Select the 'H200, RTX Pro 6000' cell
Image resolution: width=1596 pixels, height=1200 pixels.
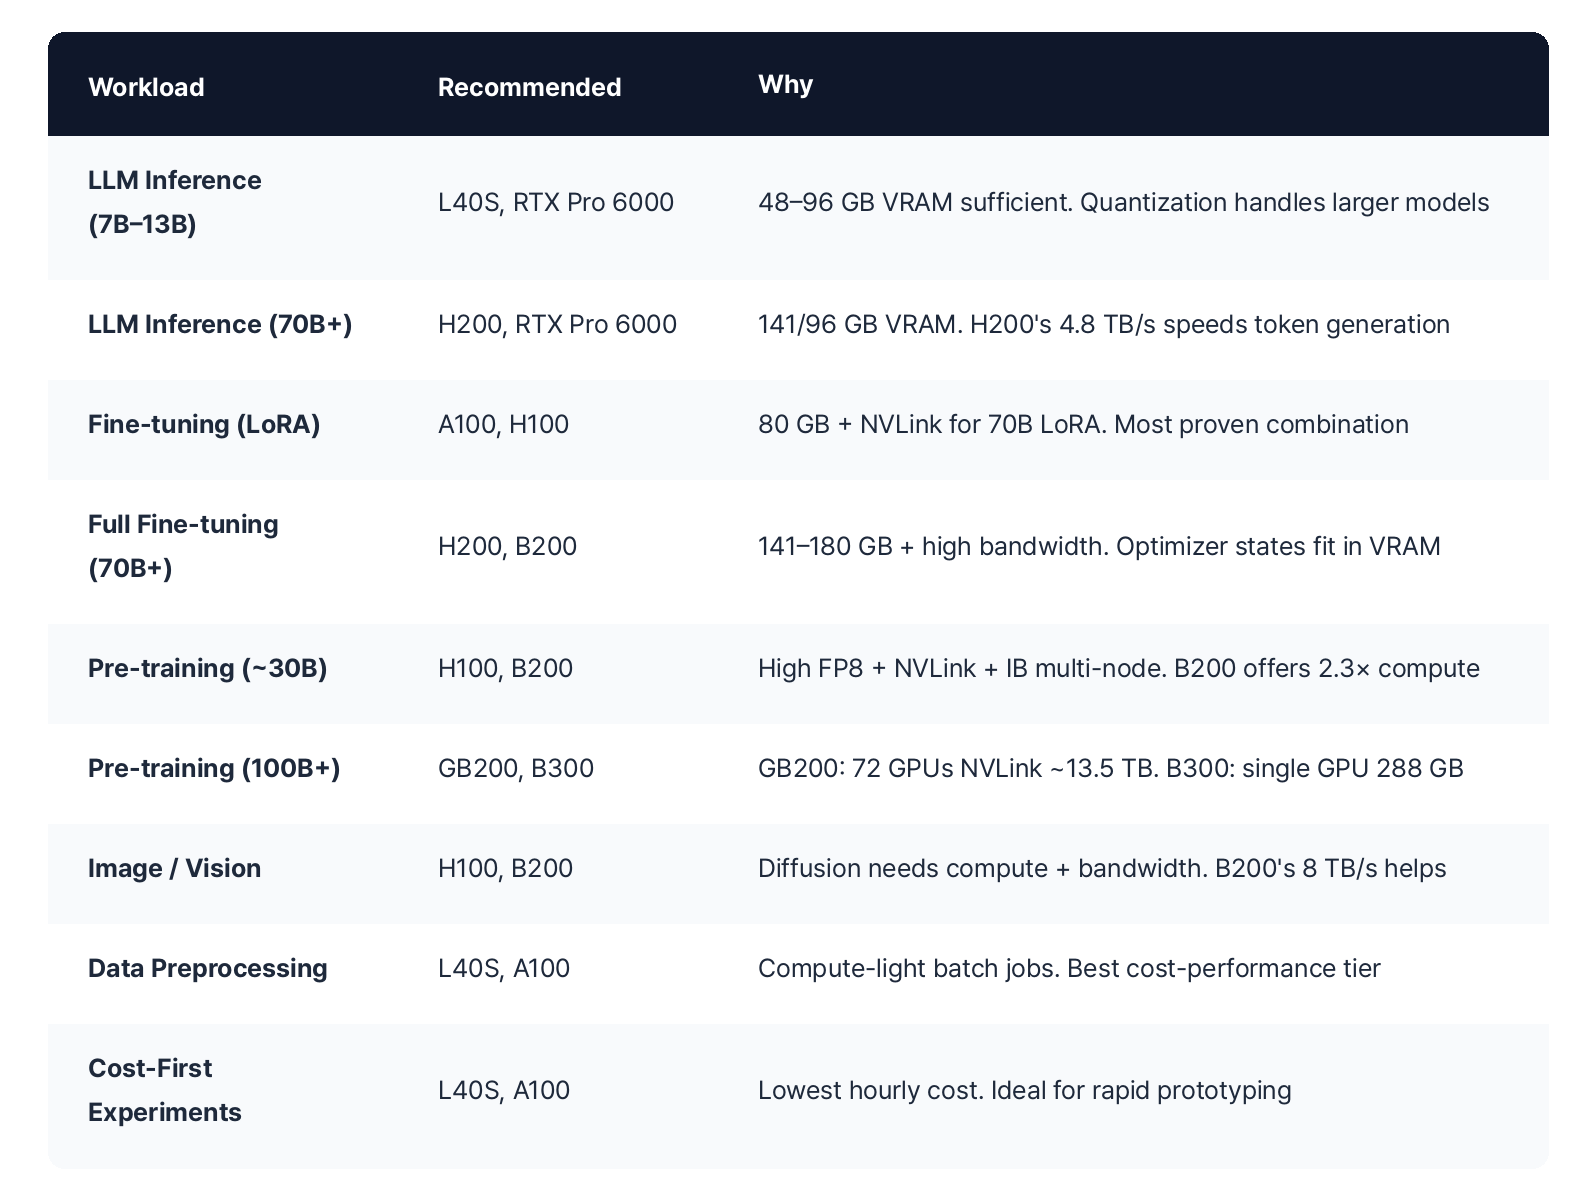point(557,324)
